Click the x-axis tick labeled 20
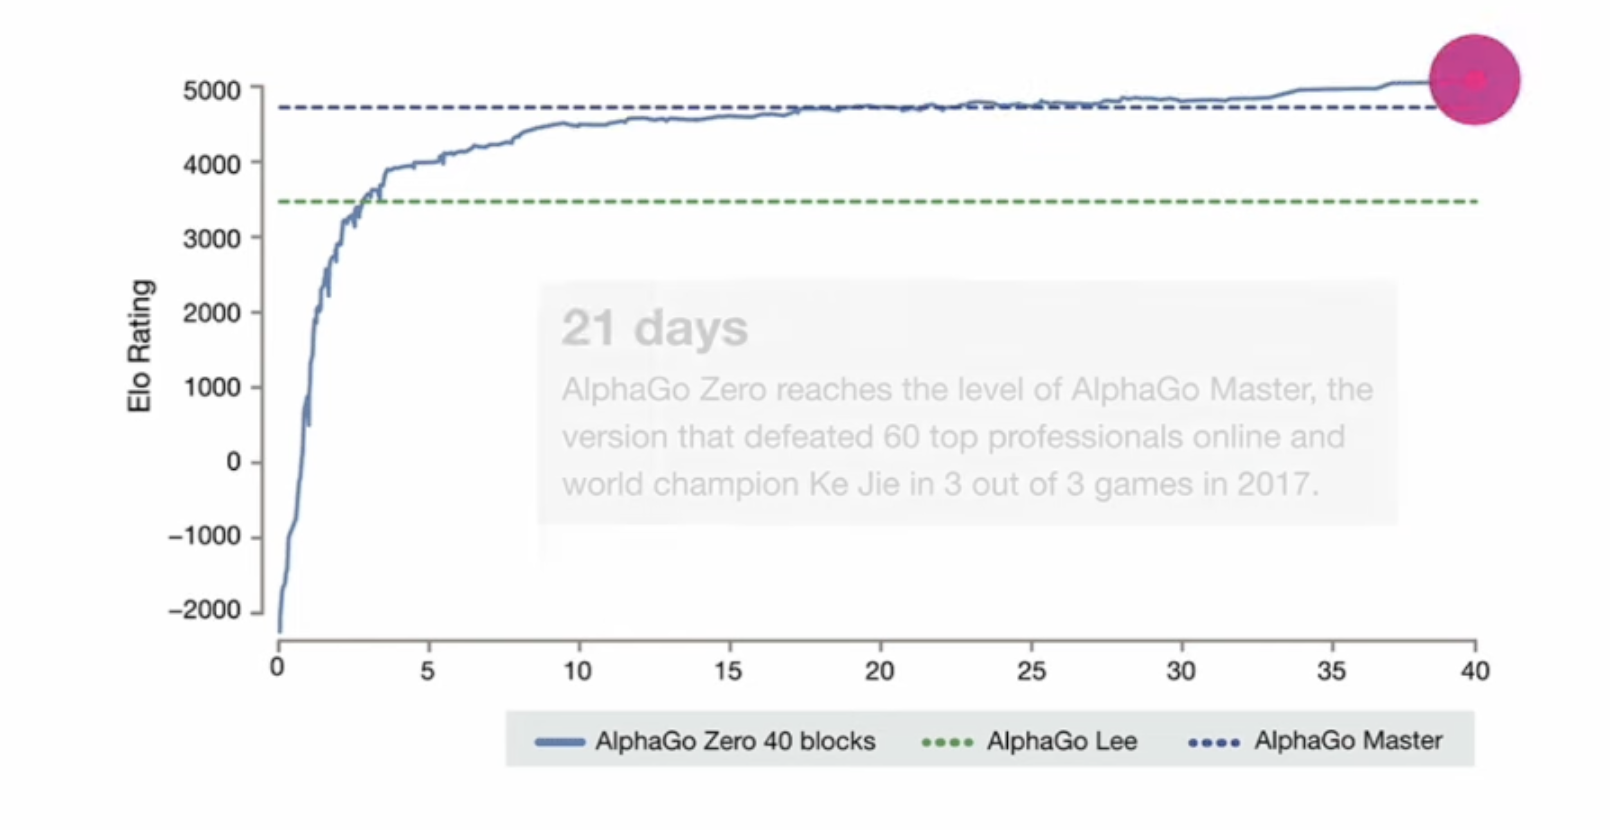The width and height of the screenshot is (1610, 830). 880,670
